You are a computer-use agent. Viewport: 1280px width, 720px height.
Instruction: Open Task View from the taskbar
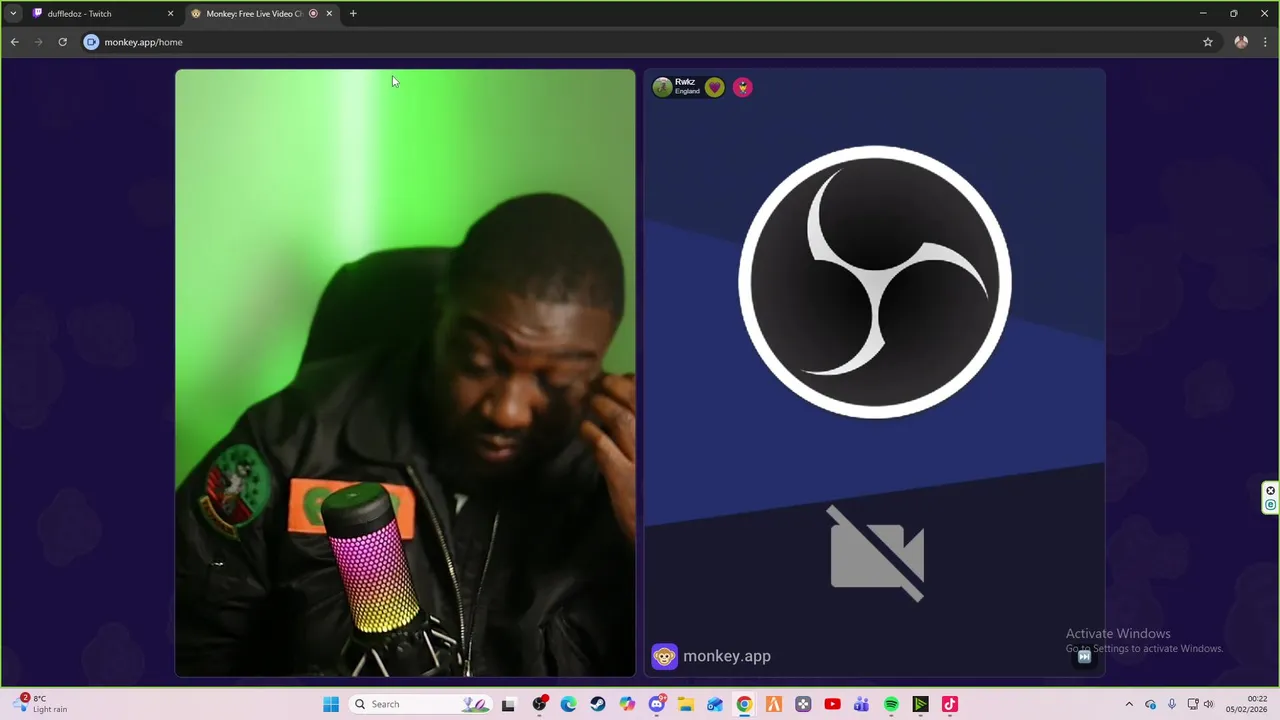[508, 704]
